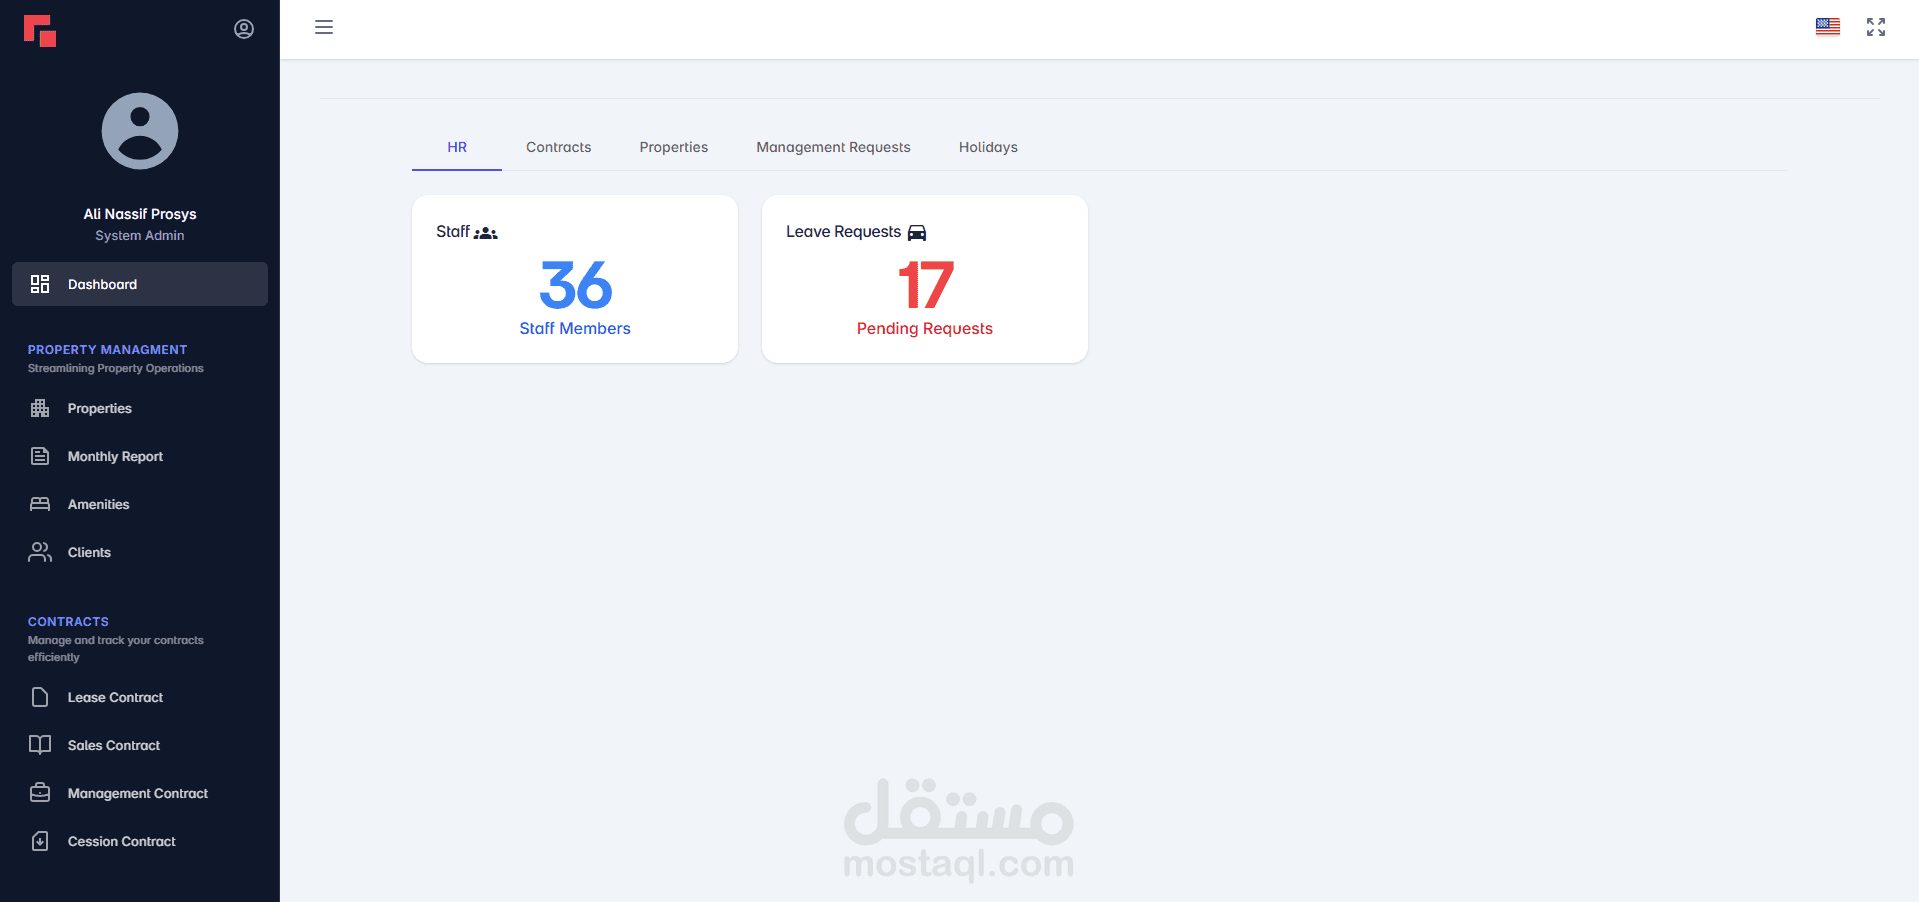
Task: Select the Management Contract briefcase icon
Action: 39,792
